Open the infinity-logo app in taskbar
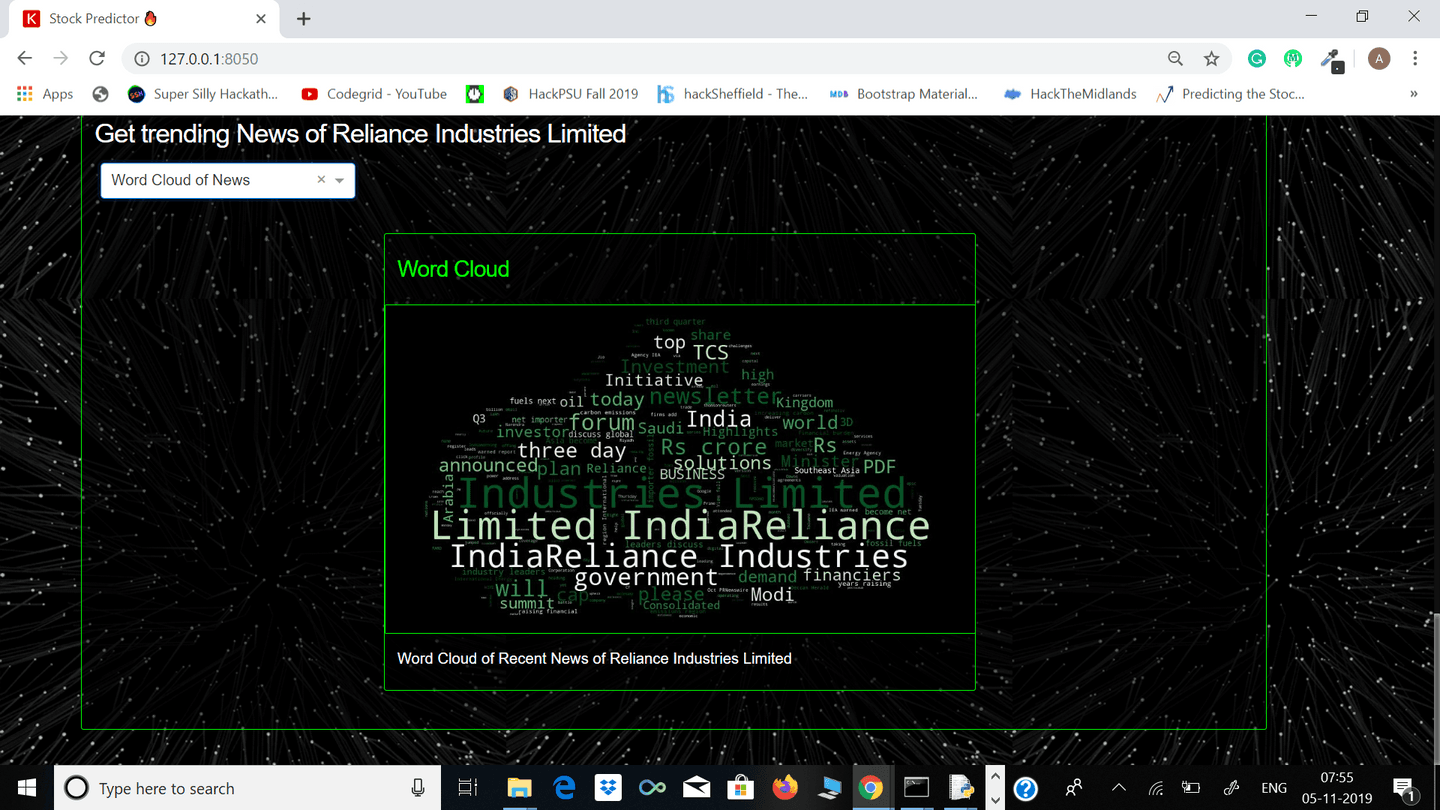1440x810 pixels. click(653, 788)
